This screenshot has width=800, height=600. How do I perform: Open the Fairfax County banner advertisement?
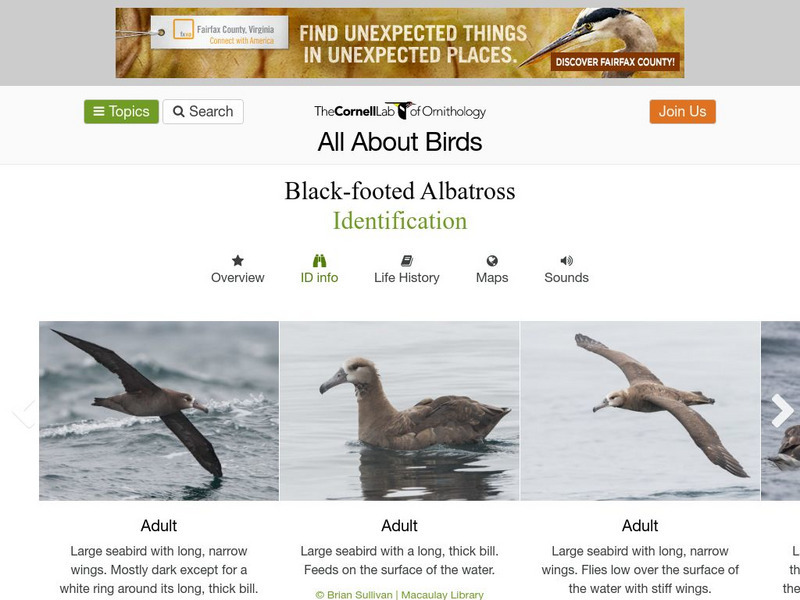click(x=400, y=43)
